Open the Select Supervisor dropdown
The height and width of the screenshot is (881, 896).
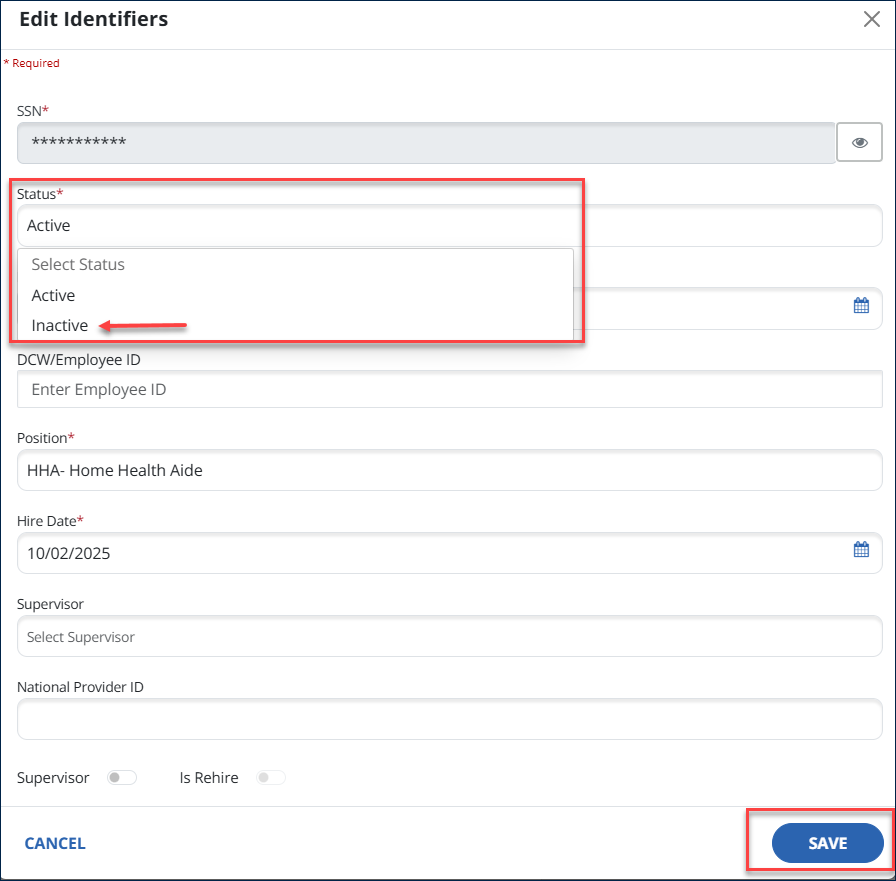[x=449, y=637]
